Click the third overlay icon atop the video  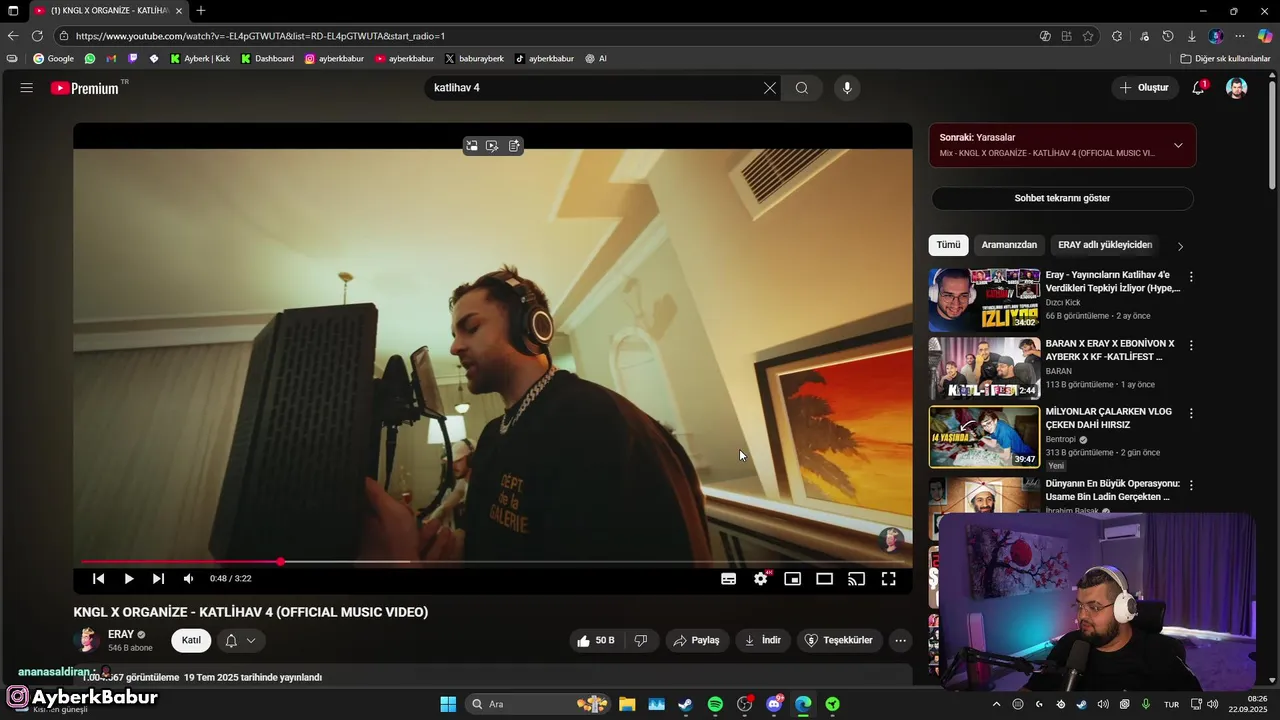[x=514, y=146]
